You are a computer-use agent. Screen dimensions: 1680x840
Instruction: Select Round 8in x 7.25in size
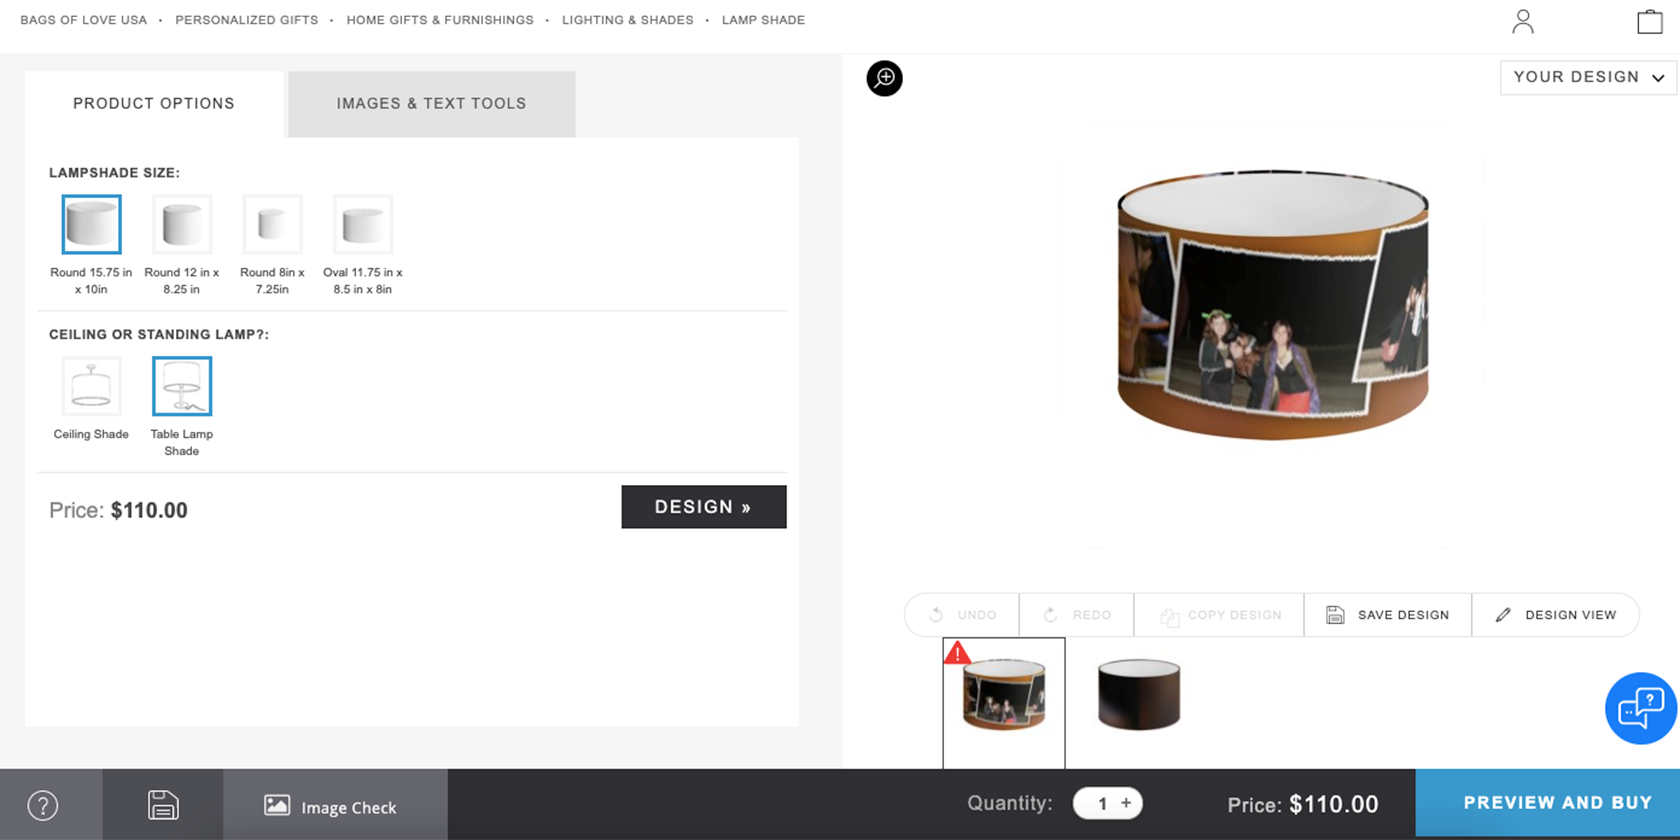[x=272, y=246]
